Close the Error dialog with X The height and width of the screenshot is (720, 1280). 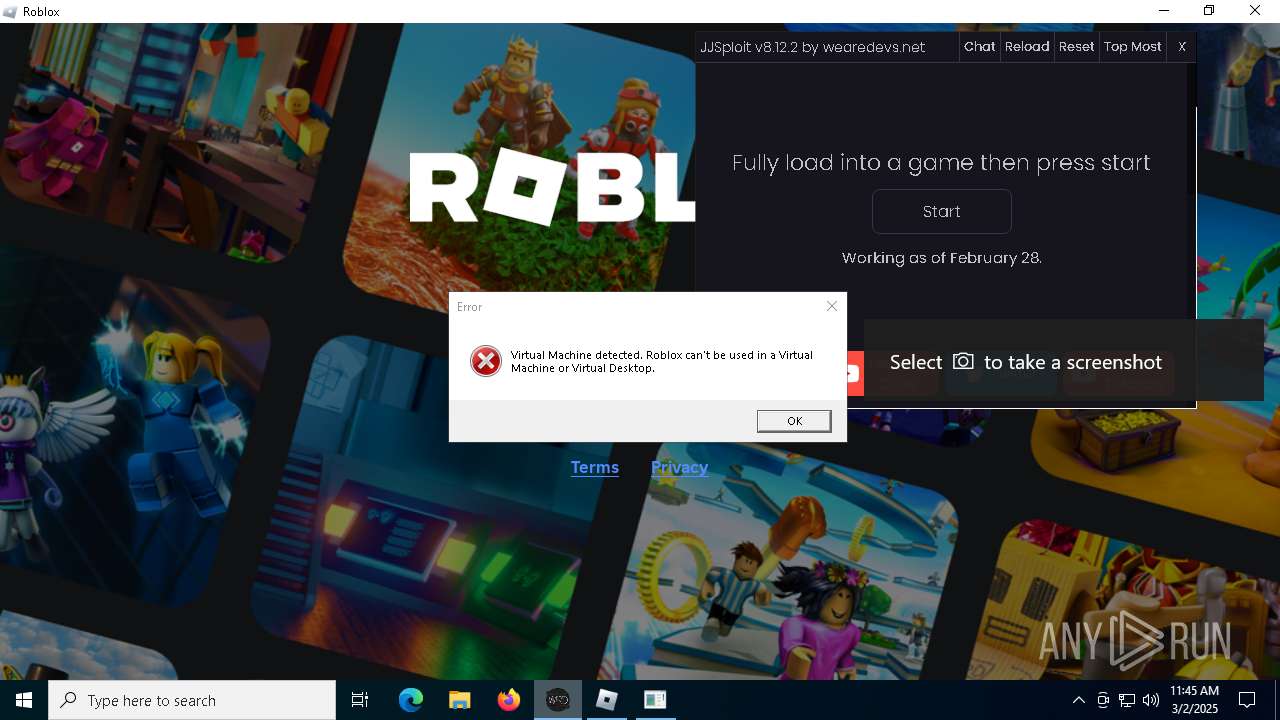tap(831, 307)
